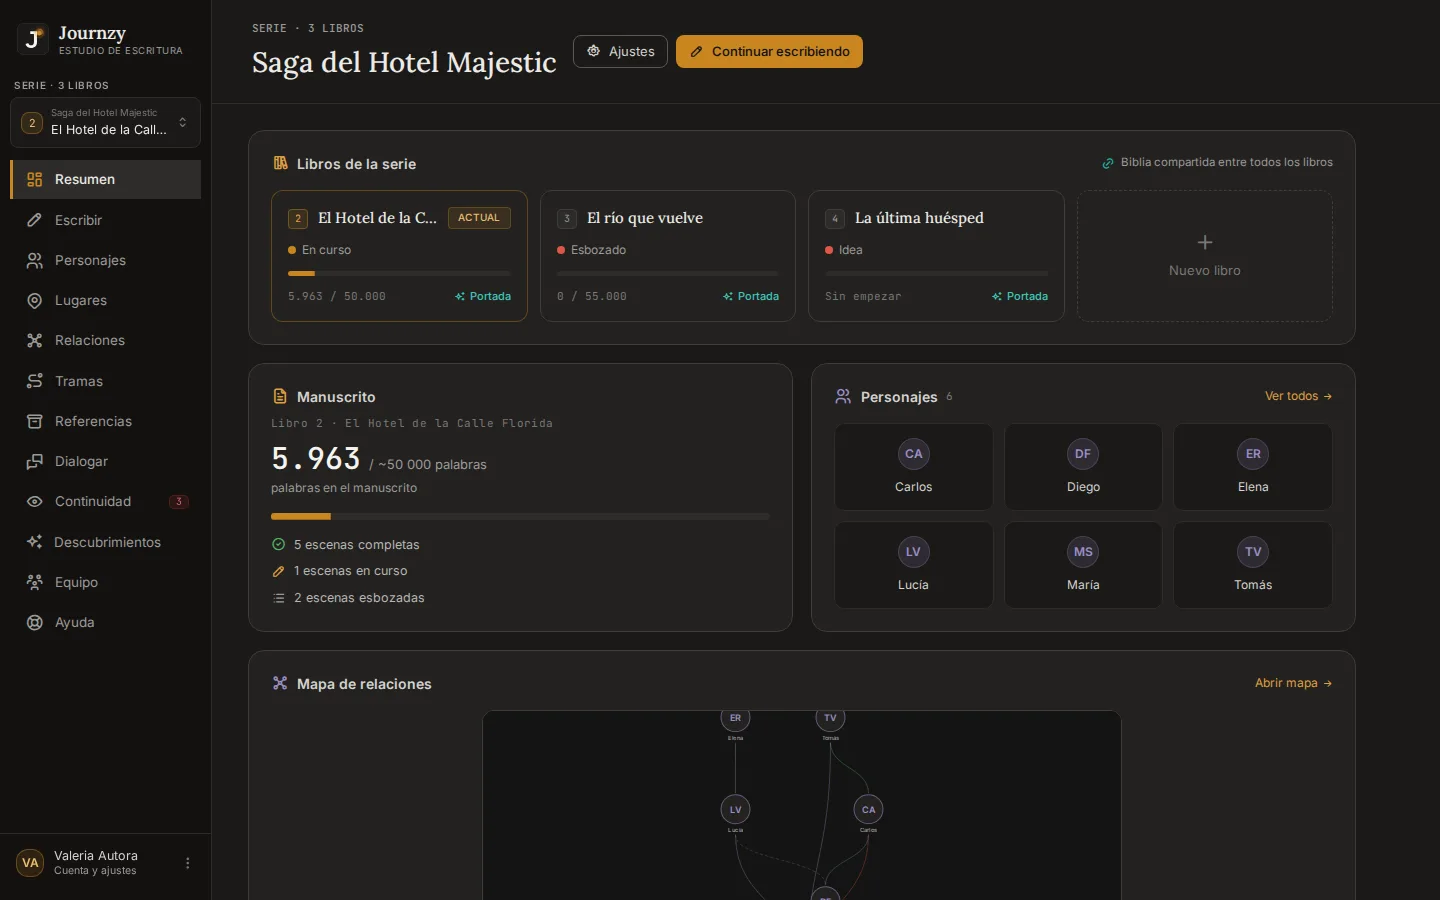Click the manuscript word count progress bar
Image resolution: width=1440 pixels, height=900 pixels.
coord(520,516)
